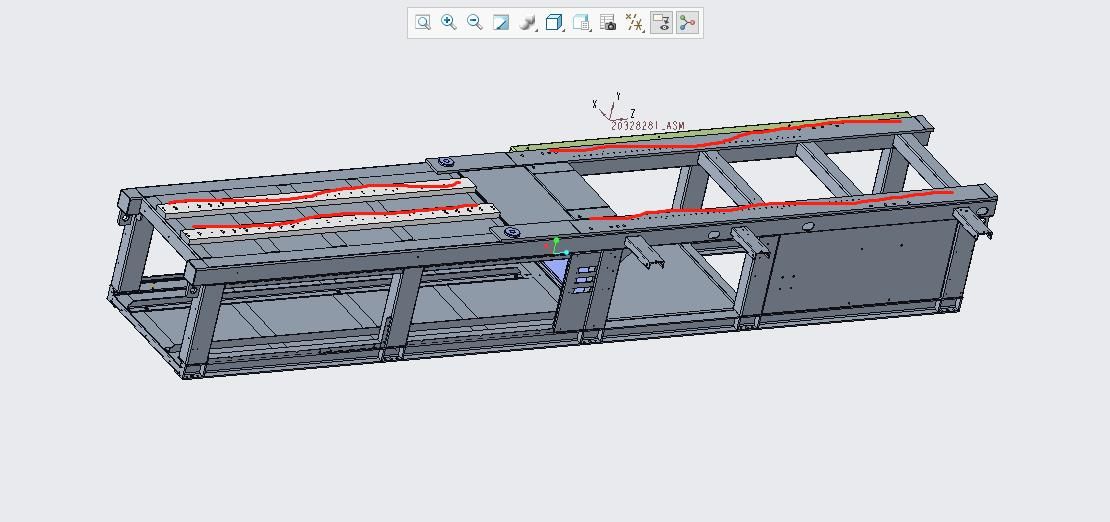Click the control panel buttons on frame
Screen dimensions: 1110x522
[584, 280]
